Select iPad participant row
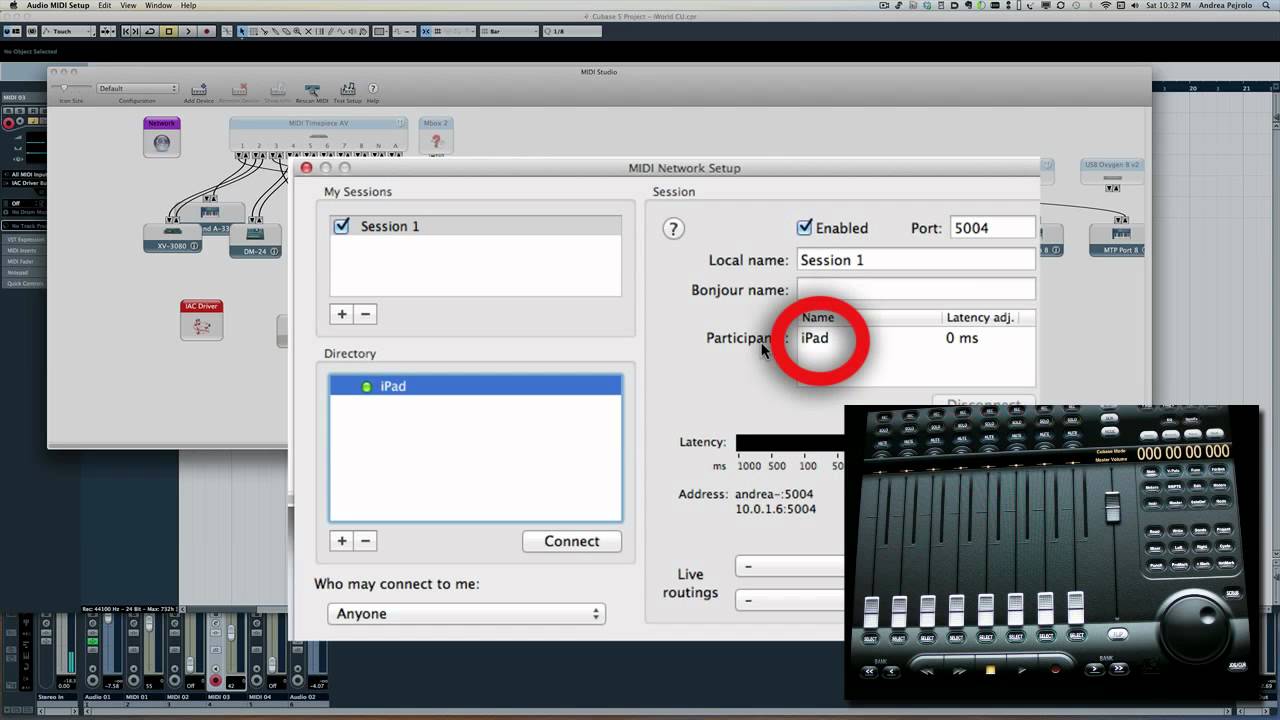This screenshot has height=720, width=1280. [916, 338]
